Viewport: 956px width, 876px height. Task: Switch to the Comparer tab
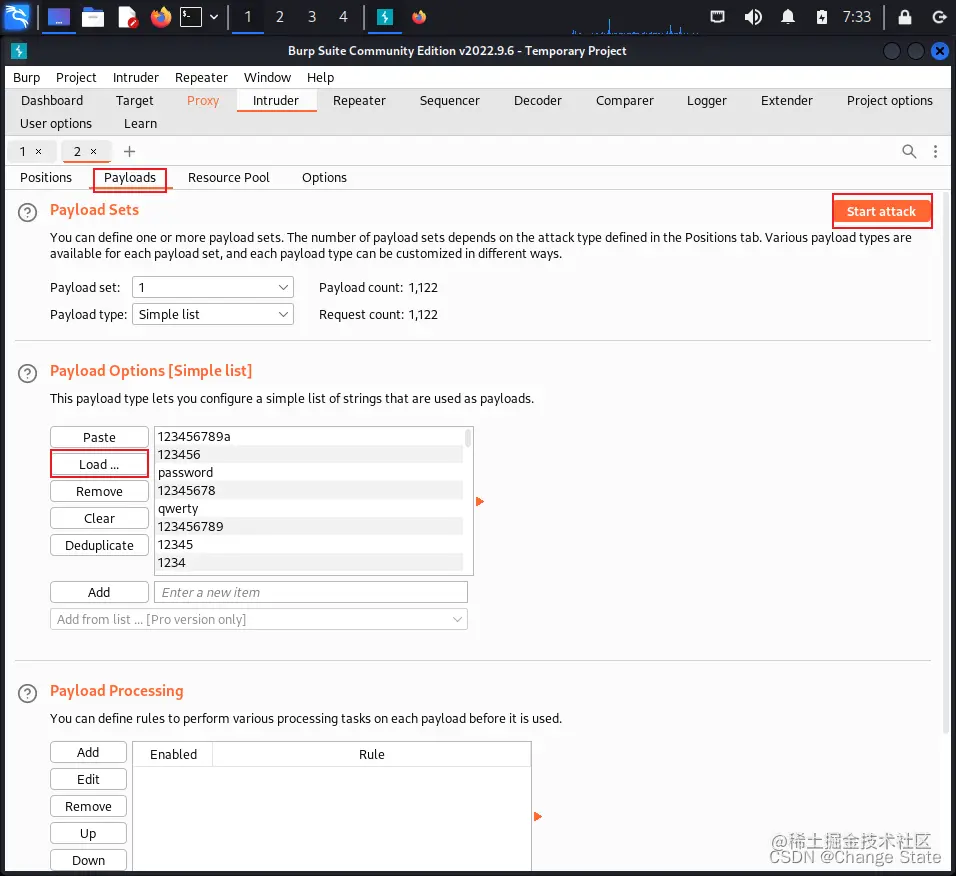(624, 101)
